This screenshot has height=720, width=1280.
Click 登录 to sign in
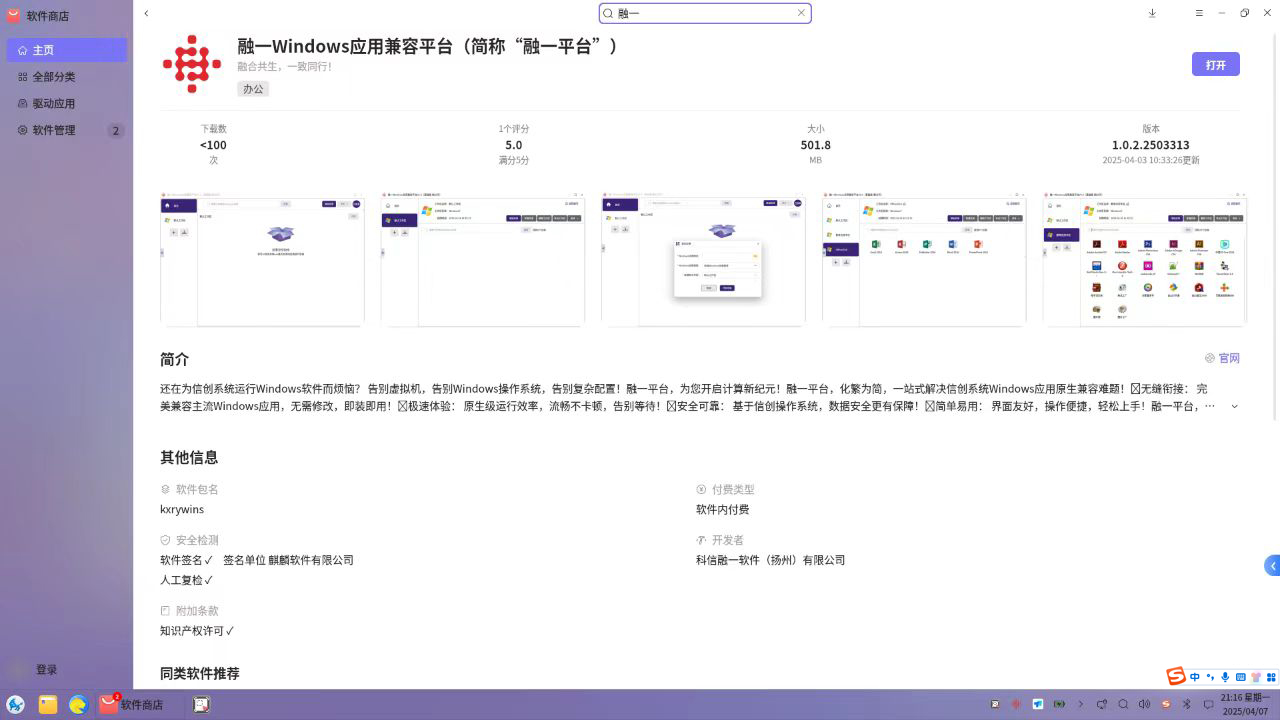(46, 670)
